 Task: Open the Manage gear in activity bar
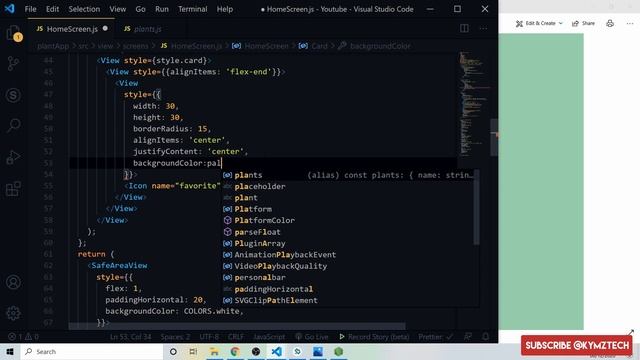coord(13,313)
